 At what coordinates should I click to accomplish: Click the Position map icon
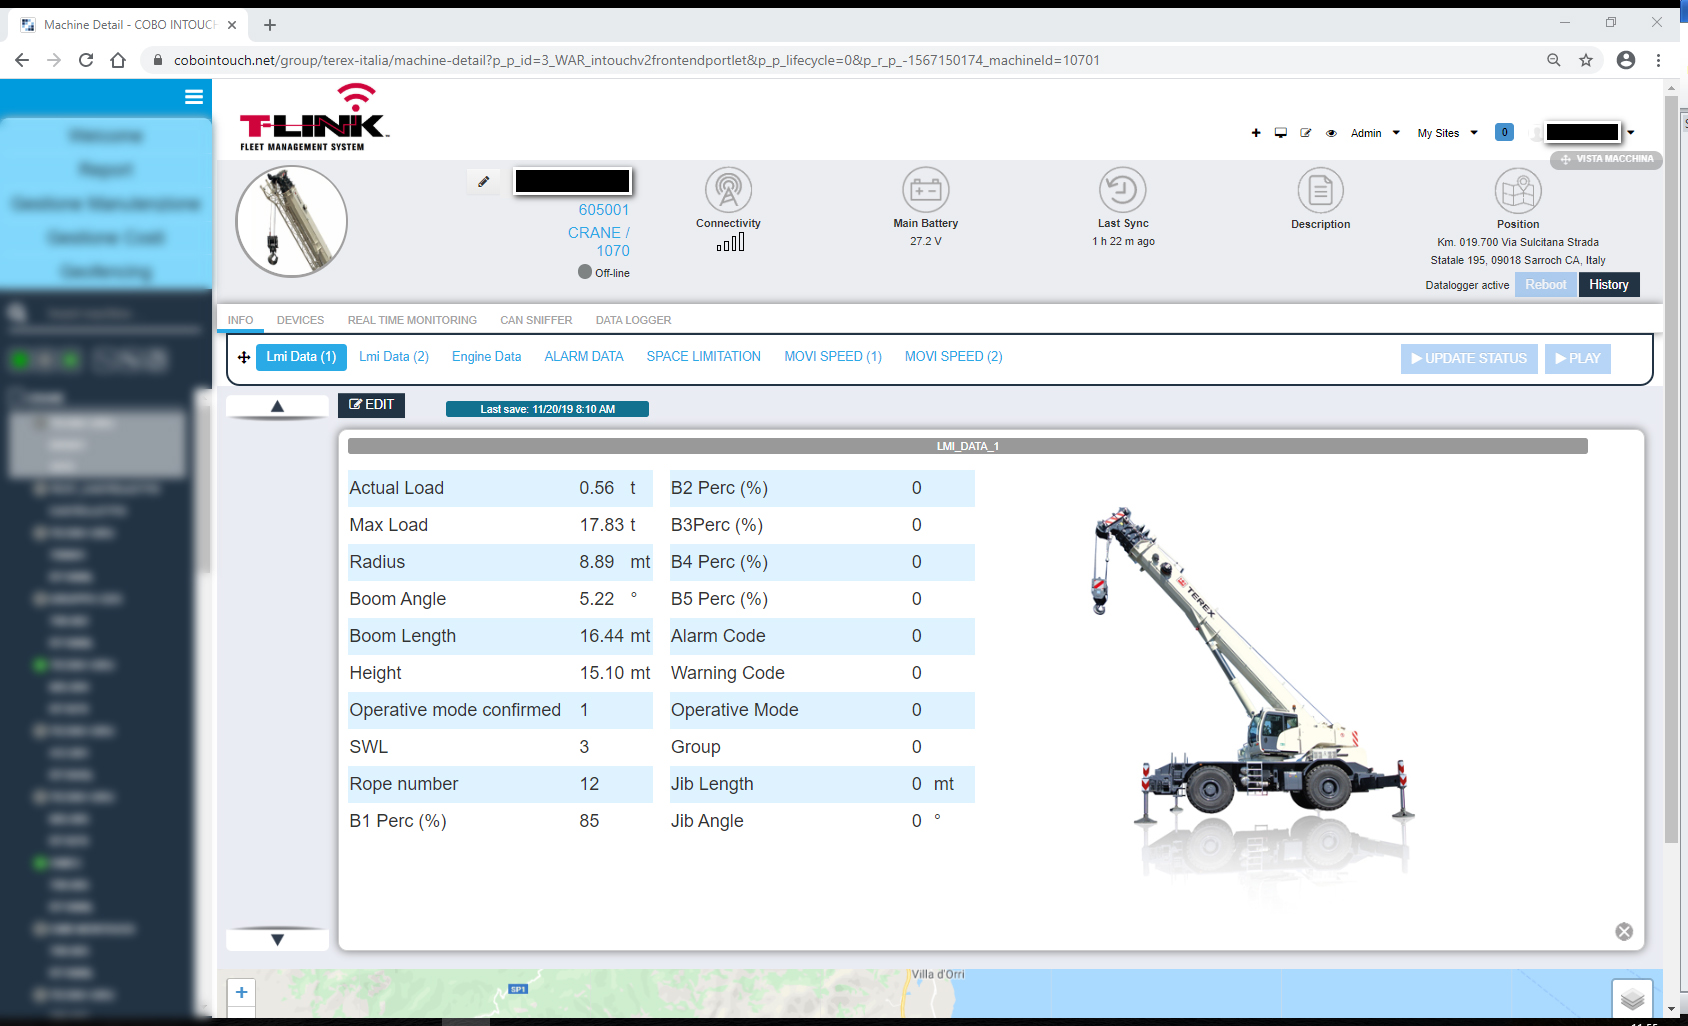point(1517,190)
